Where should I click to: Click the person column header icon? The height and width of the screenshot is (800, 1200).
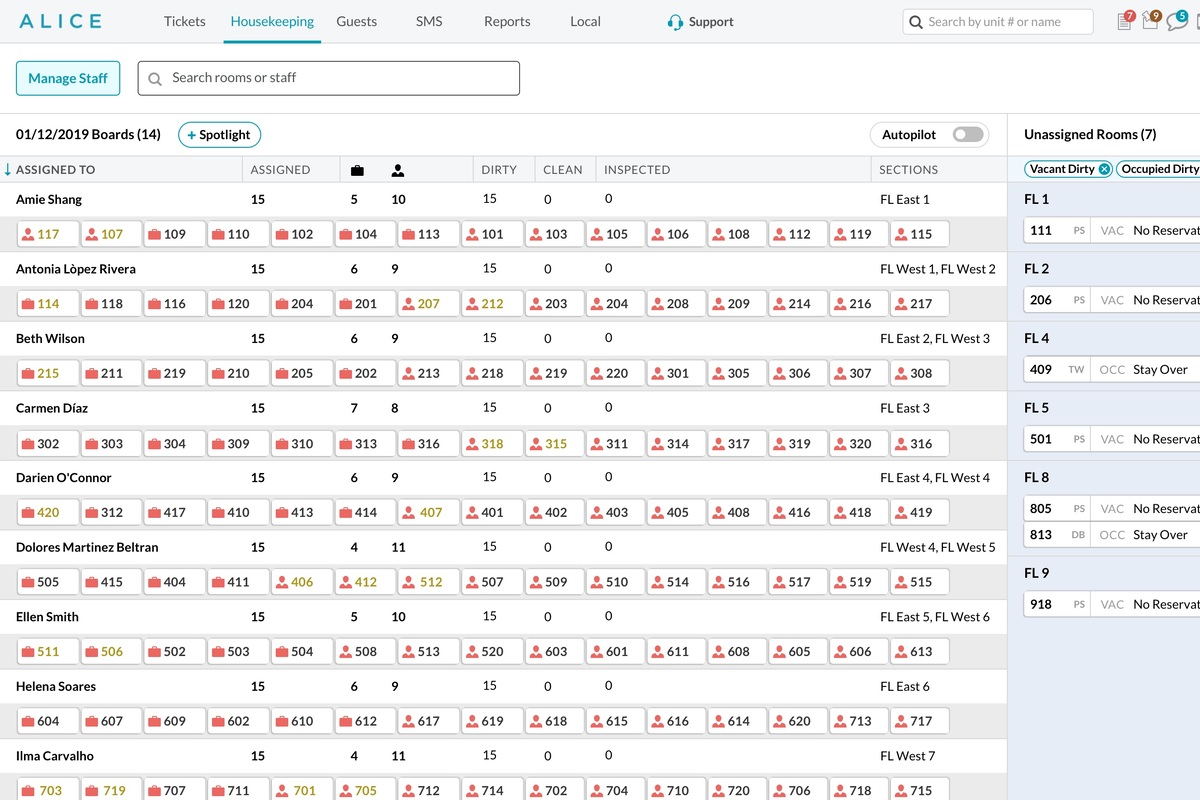[x=397, y=170]
